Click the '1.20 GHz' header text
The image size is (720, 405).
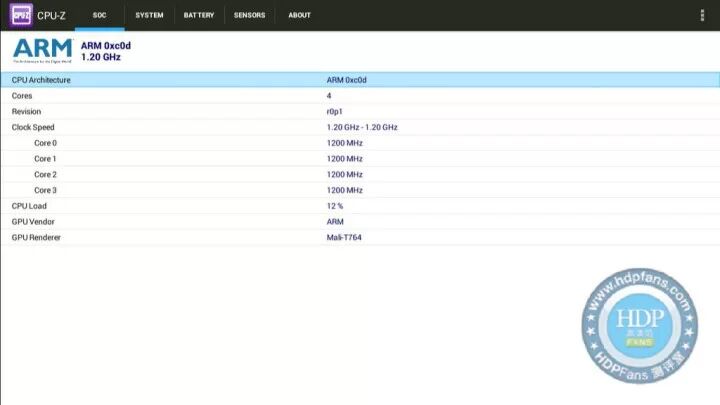point(101,57)
